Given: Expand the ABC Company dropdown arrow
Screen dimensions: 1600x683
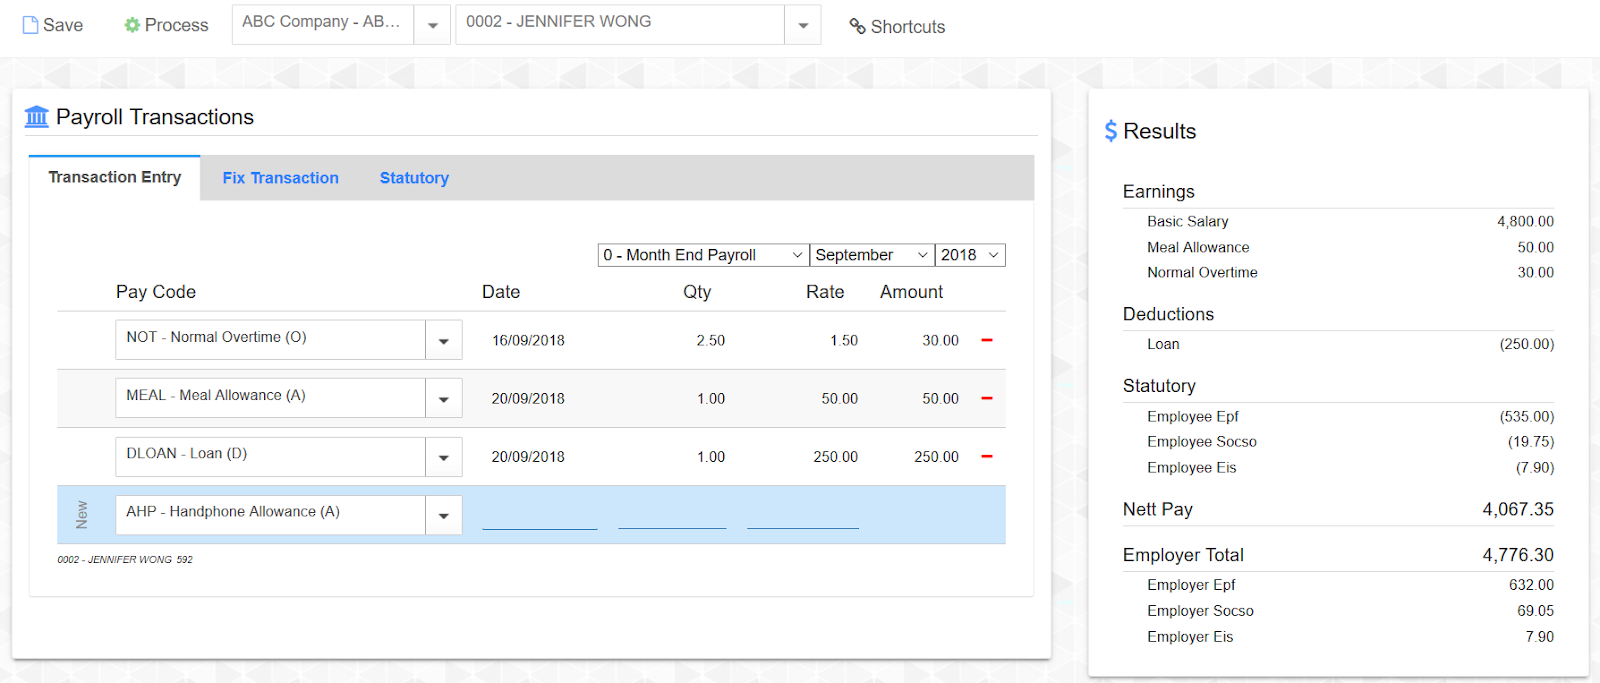Looking at the screenshot, I should pos(432,25).
